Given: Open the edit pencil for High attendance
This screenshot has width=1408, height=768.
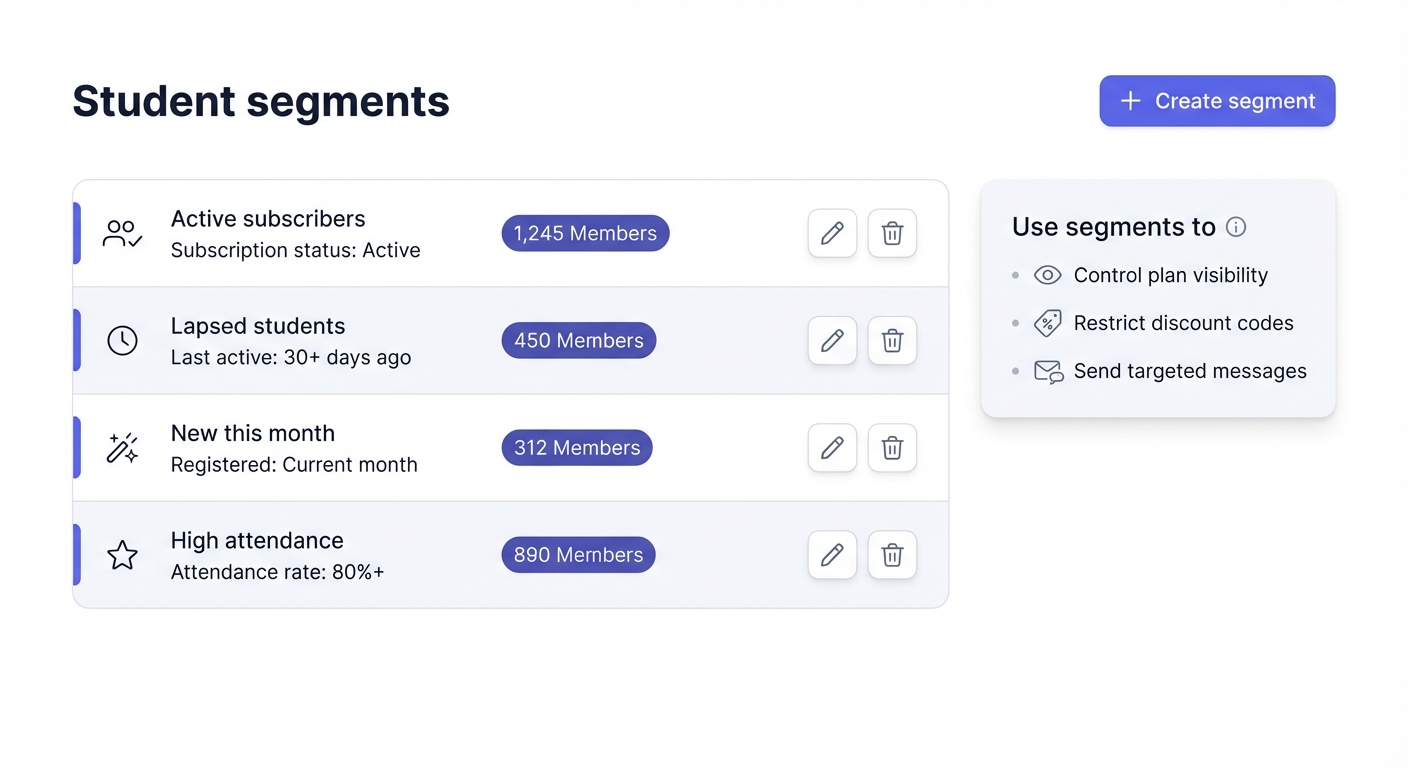Looking at the screenshot, I should point(832,554).
